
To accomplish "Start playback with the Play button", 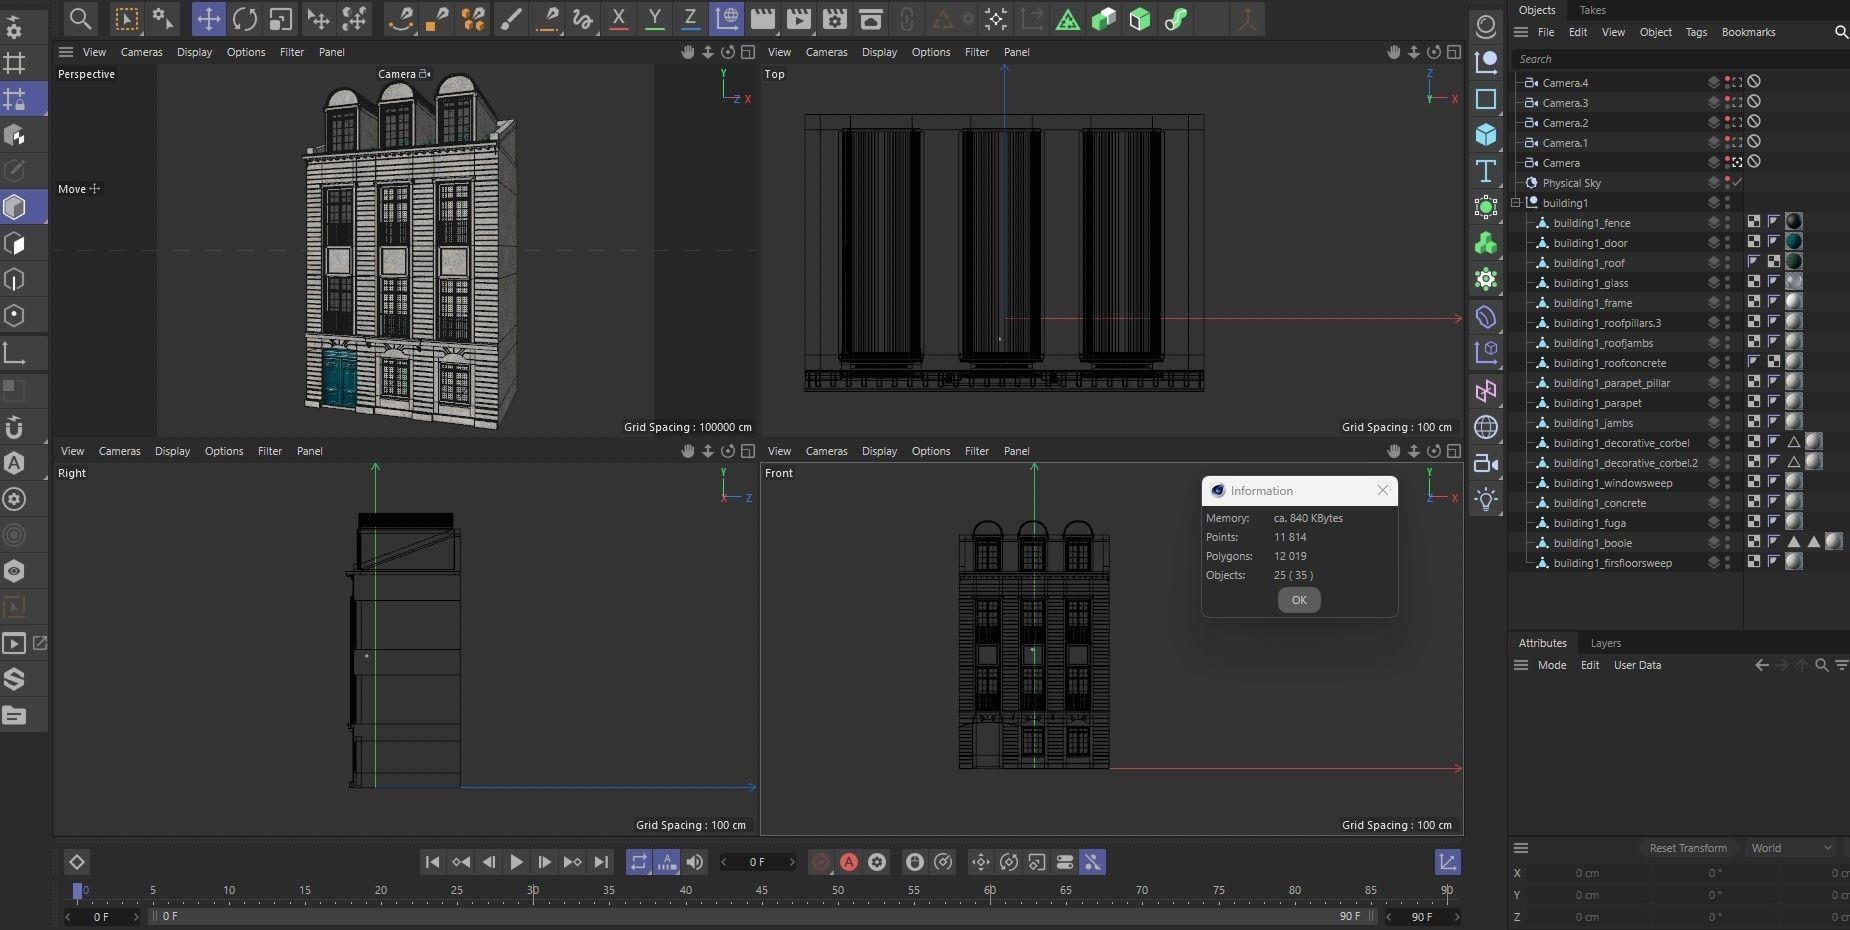I will pos(516,862).
